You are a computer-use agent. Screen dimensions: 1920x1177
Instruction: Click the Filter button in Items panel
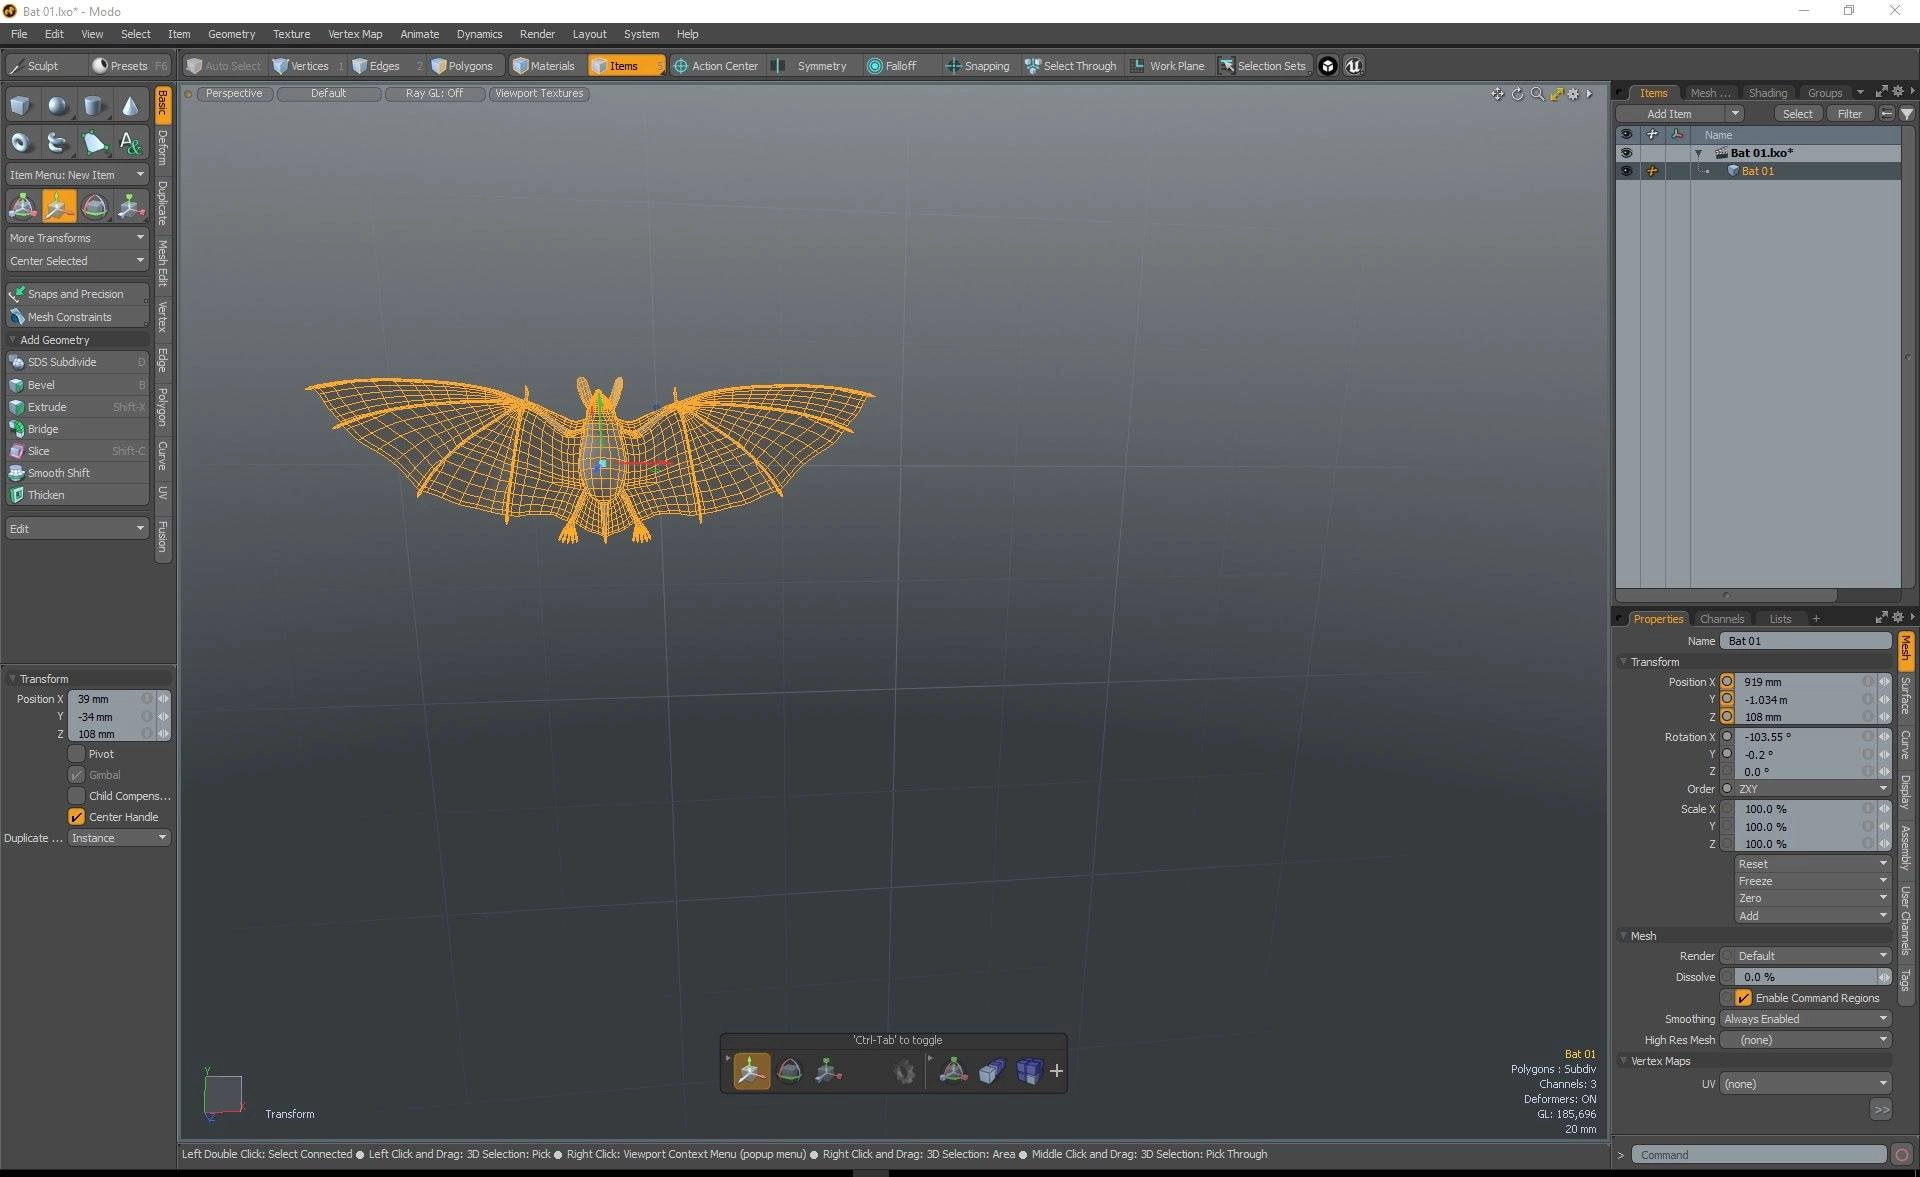click(1850, 114)
